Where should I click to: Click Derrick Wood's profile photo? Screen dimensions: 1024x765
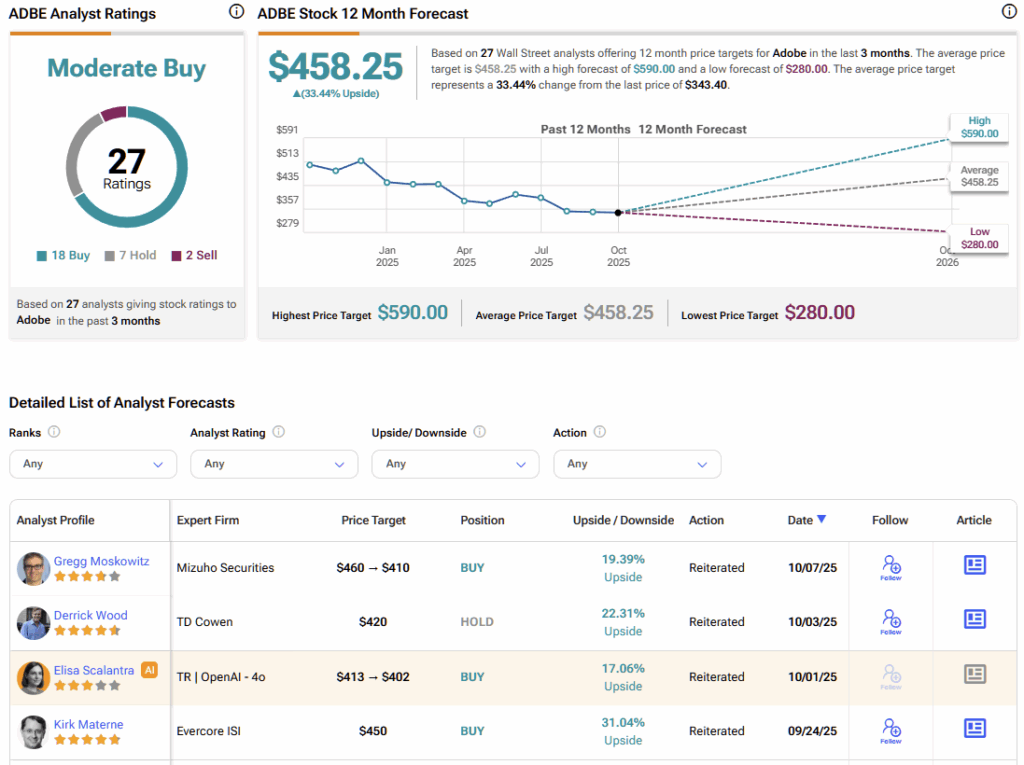pyautogui.click(x=33, y=622)
